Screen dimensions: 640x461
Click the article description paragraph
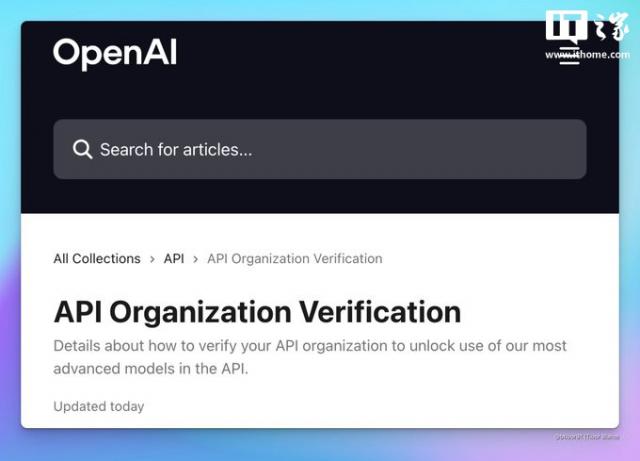(x=310, y=357)
